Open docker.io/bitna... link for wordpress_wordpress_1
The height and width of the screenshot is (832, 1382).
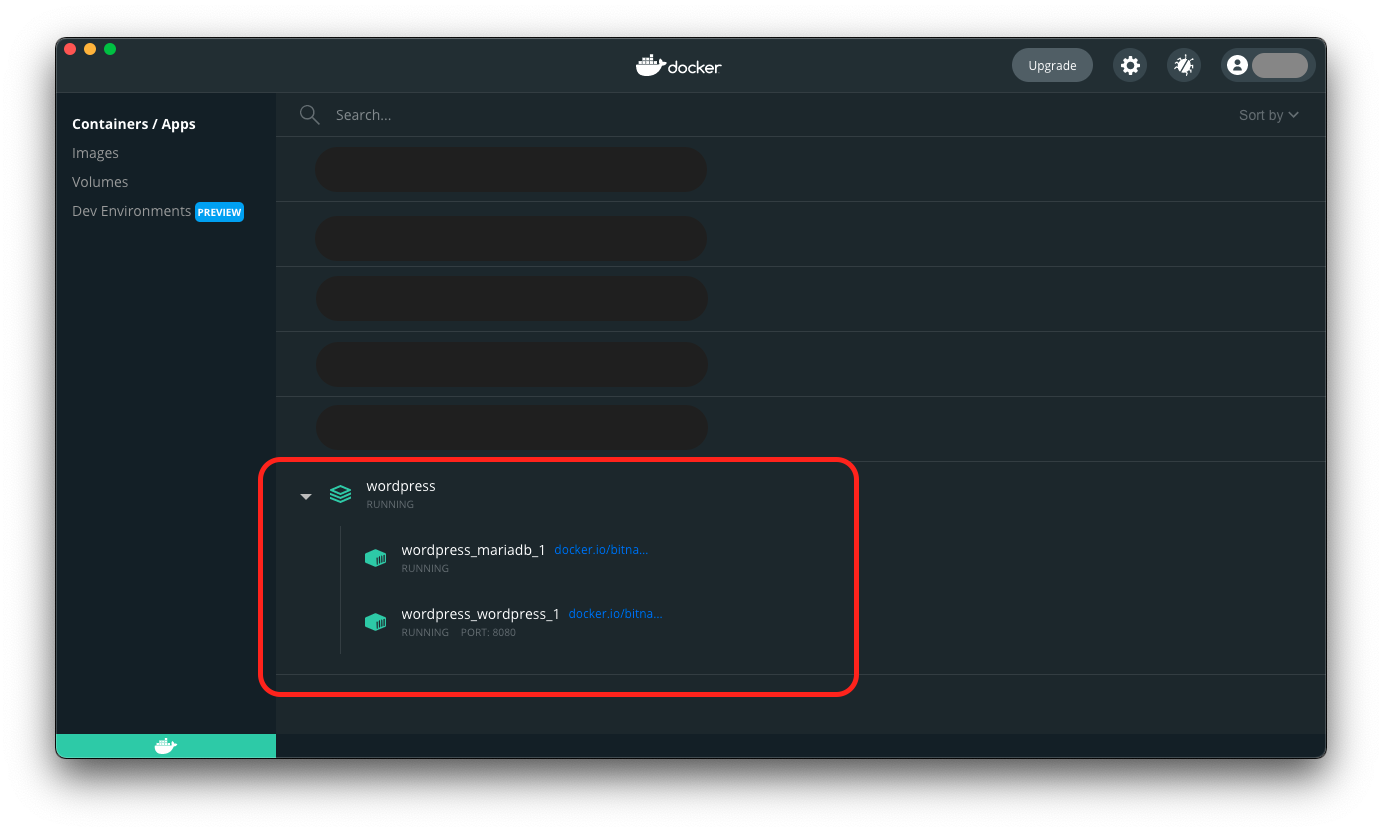coord(615,613)
